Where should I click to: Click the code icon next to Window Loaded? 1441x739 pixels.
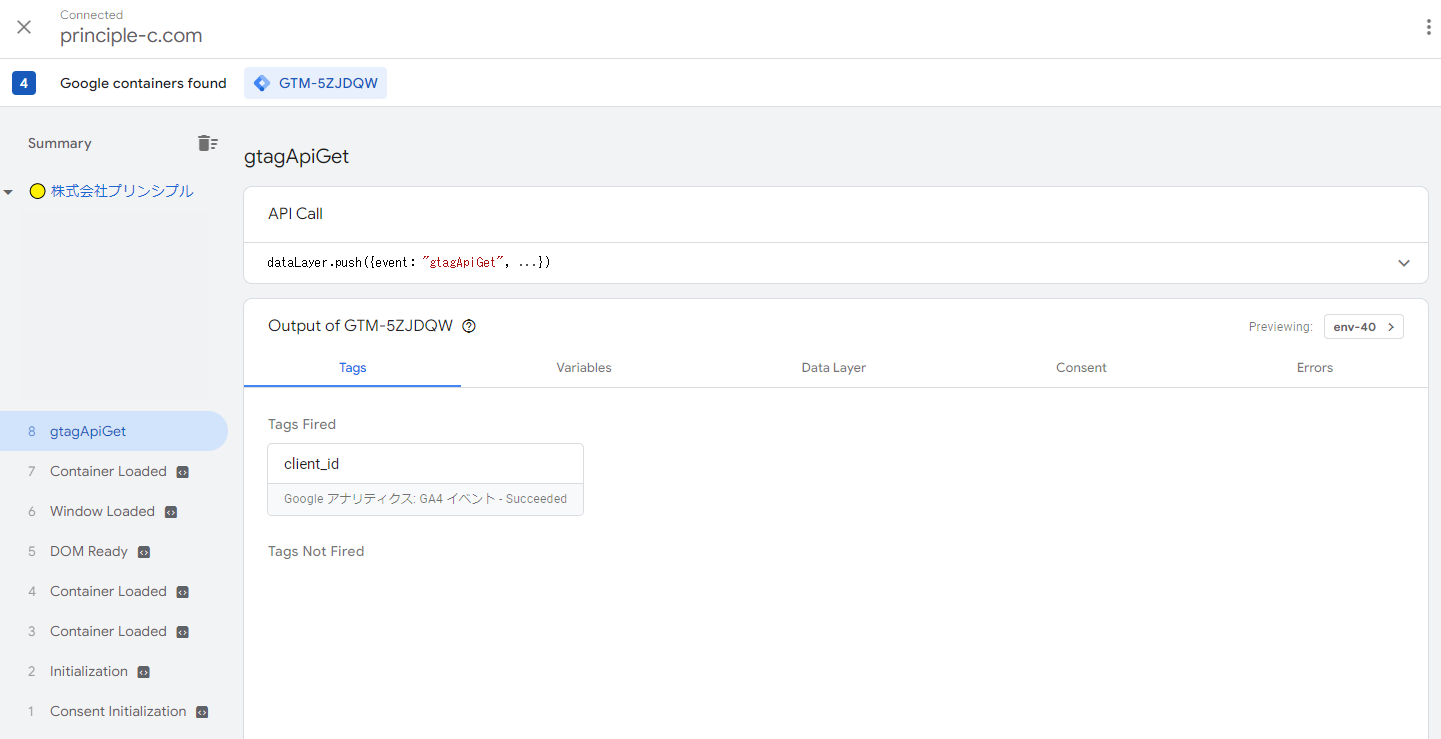pyautogui.click(x=171, y=512)
